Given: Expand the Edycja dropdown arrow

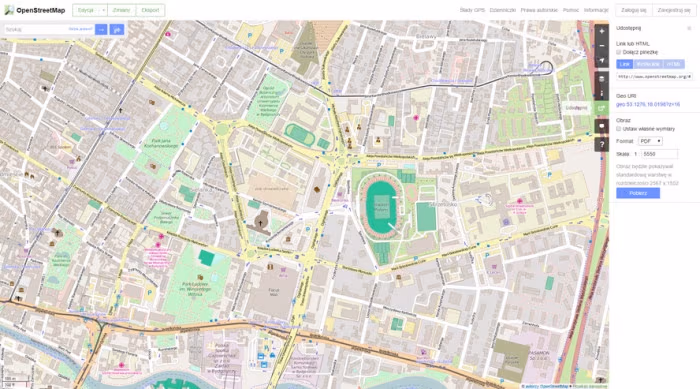Looking at the screenshot, I should click(104, 10).
